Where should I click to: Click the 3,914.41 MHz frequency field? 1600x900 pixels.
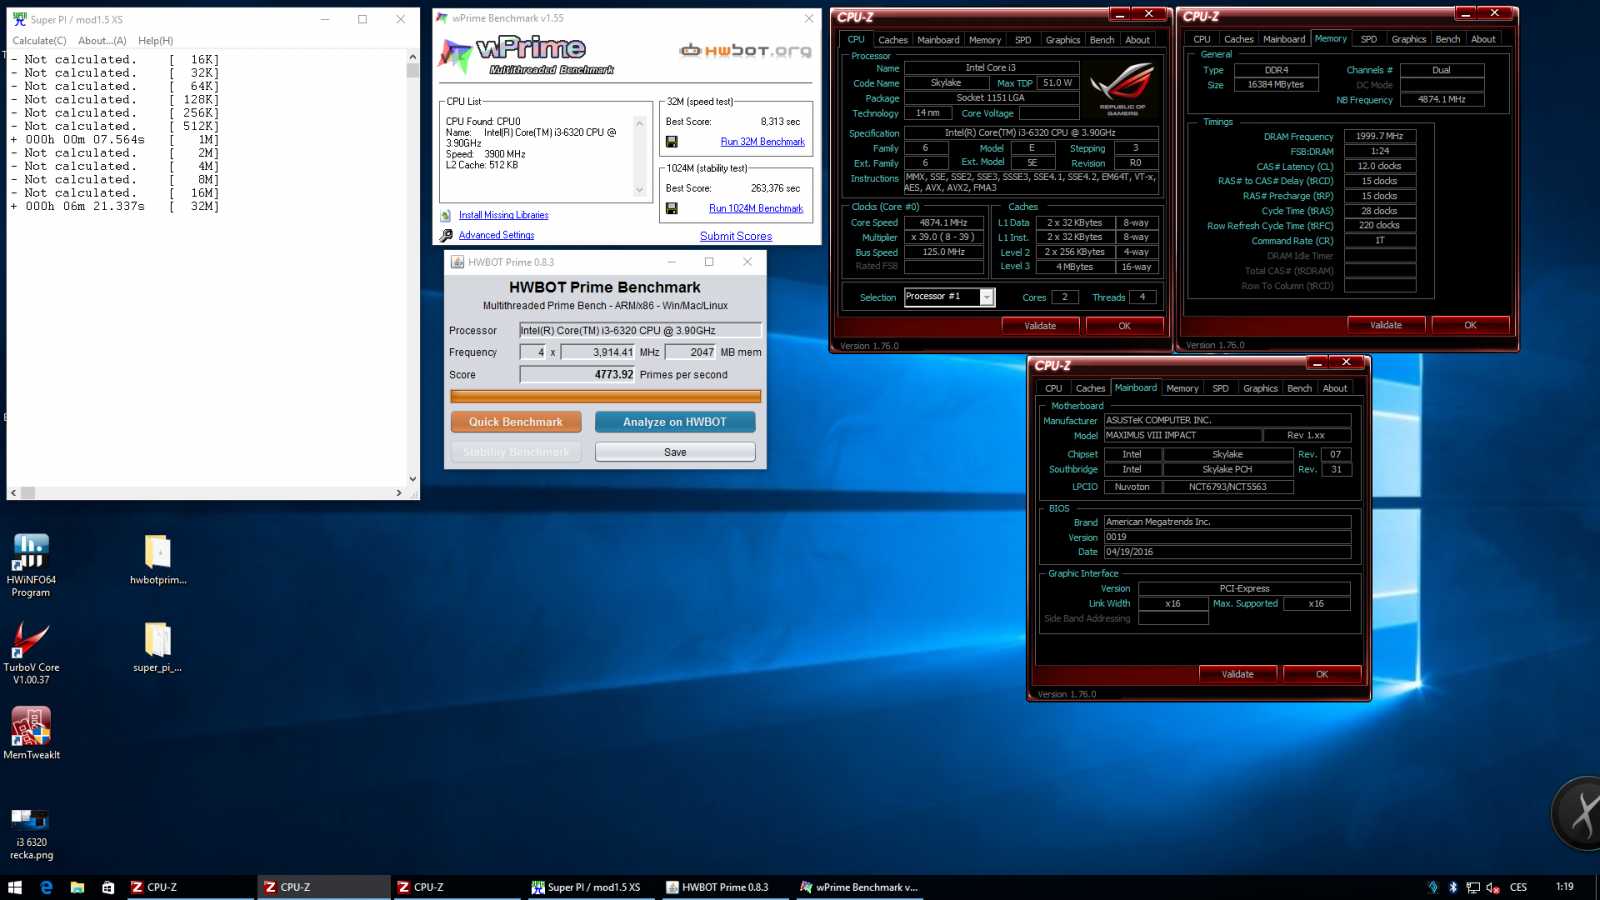[x=598, y=352]
